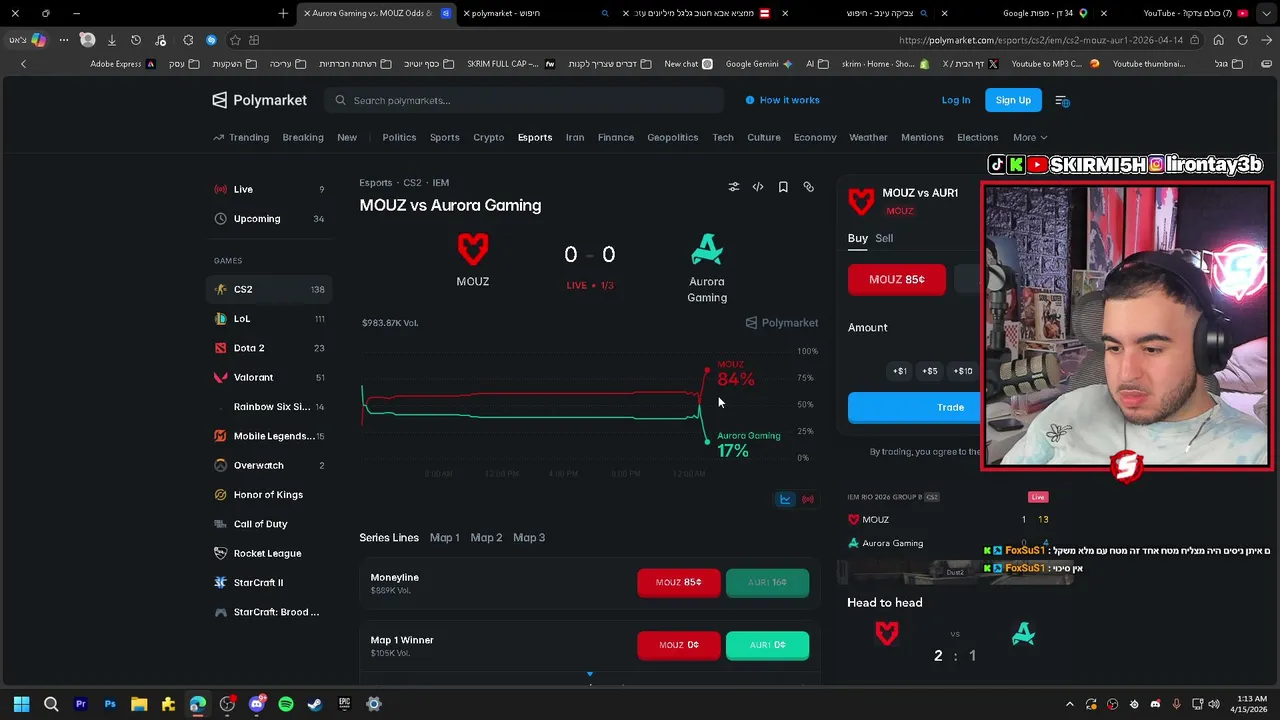Select the StarCraft II game filter
Image resolution: width=1280 pixels, height=720 pixels.
(x=269, y=582)
